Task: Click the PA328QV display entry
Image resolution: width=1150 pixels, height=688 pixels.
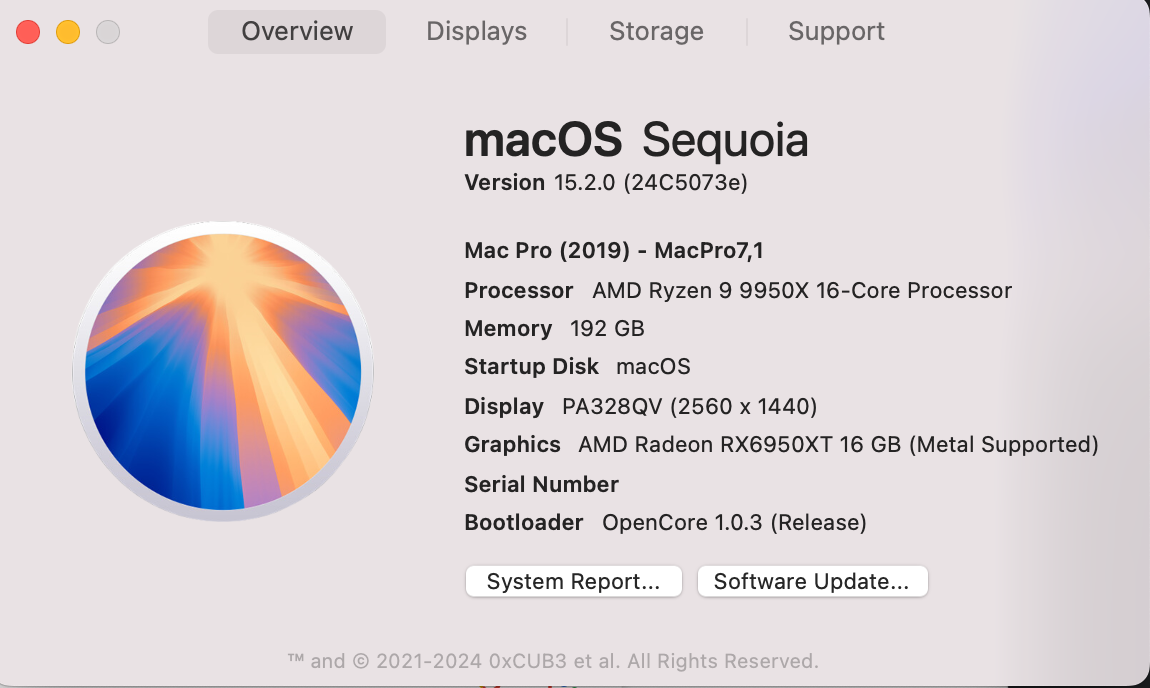Action: click(689, 407)
